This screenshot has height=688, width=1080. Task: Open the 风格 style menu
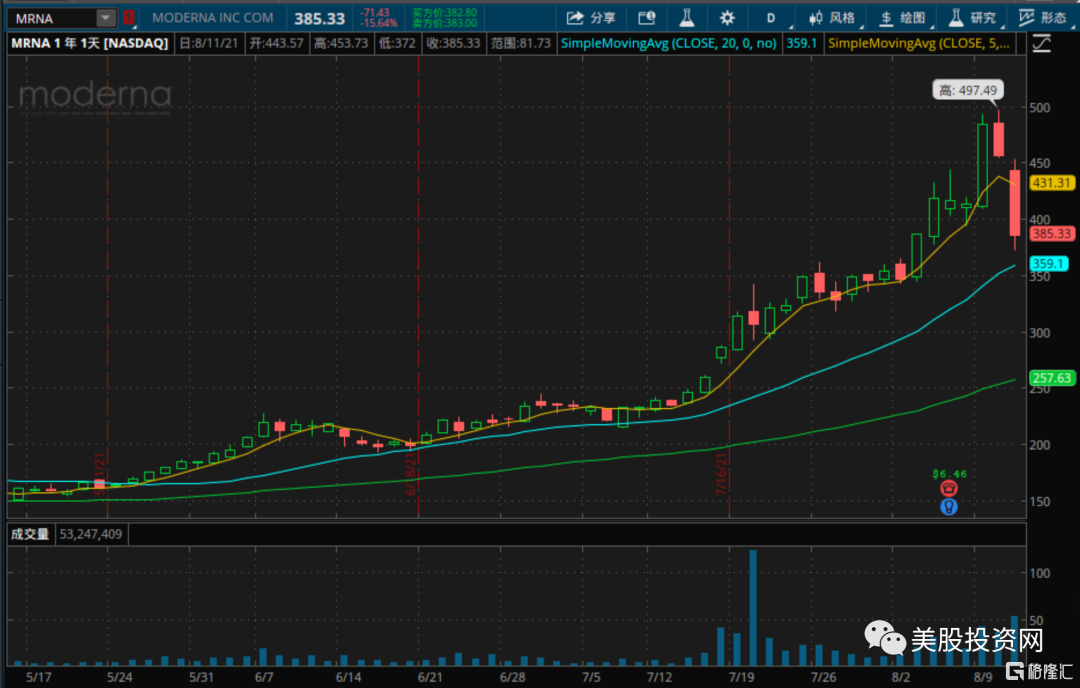point(830,18)
